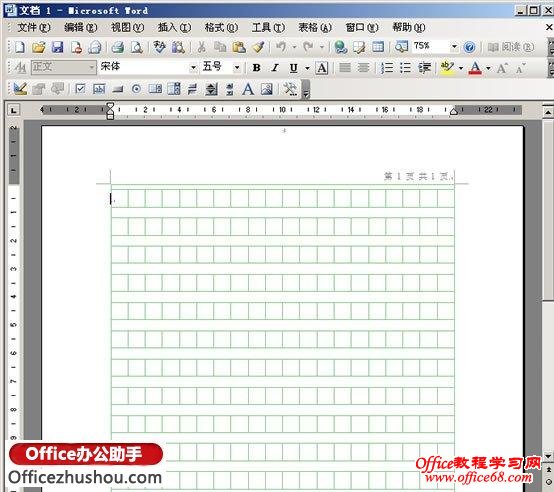Insert a Scroll Bar control
554x492 pixels.
click(x=230, y=89)
